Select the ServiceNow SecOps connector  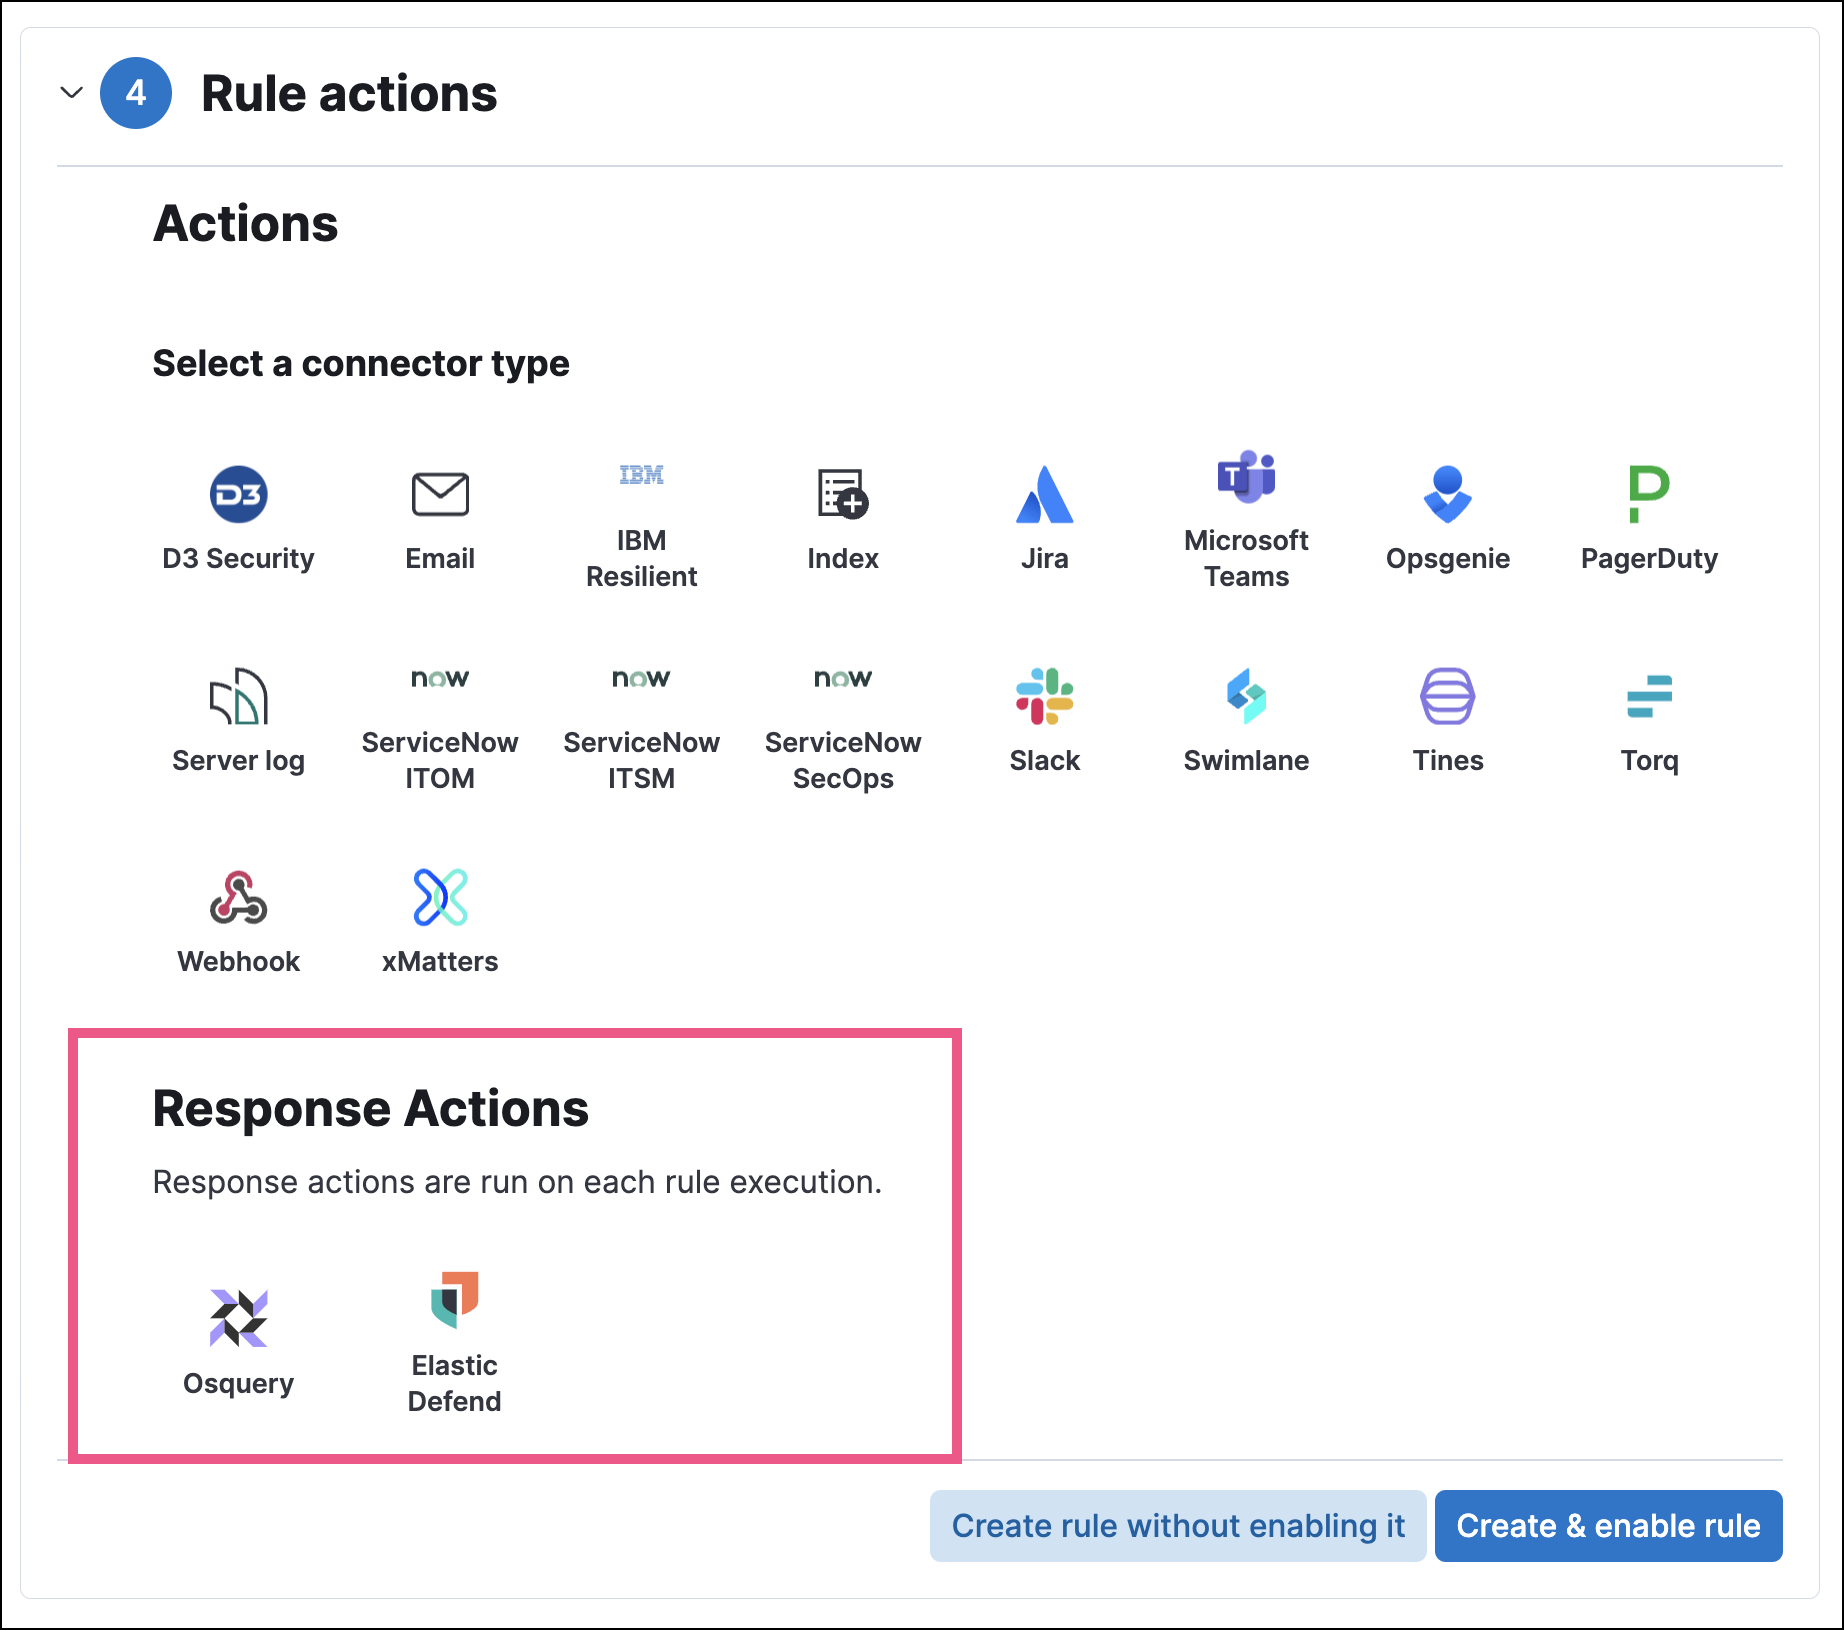[x=843, y=717]
